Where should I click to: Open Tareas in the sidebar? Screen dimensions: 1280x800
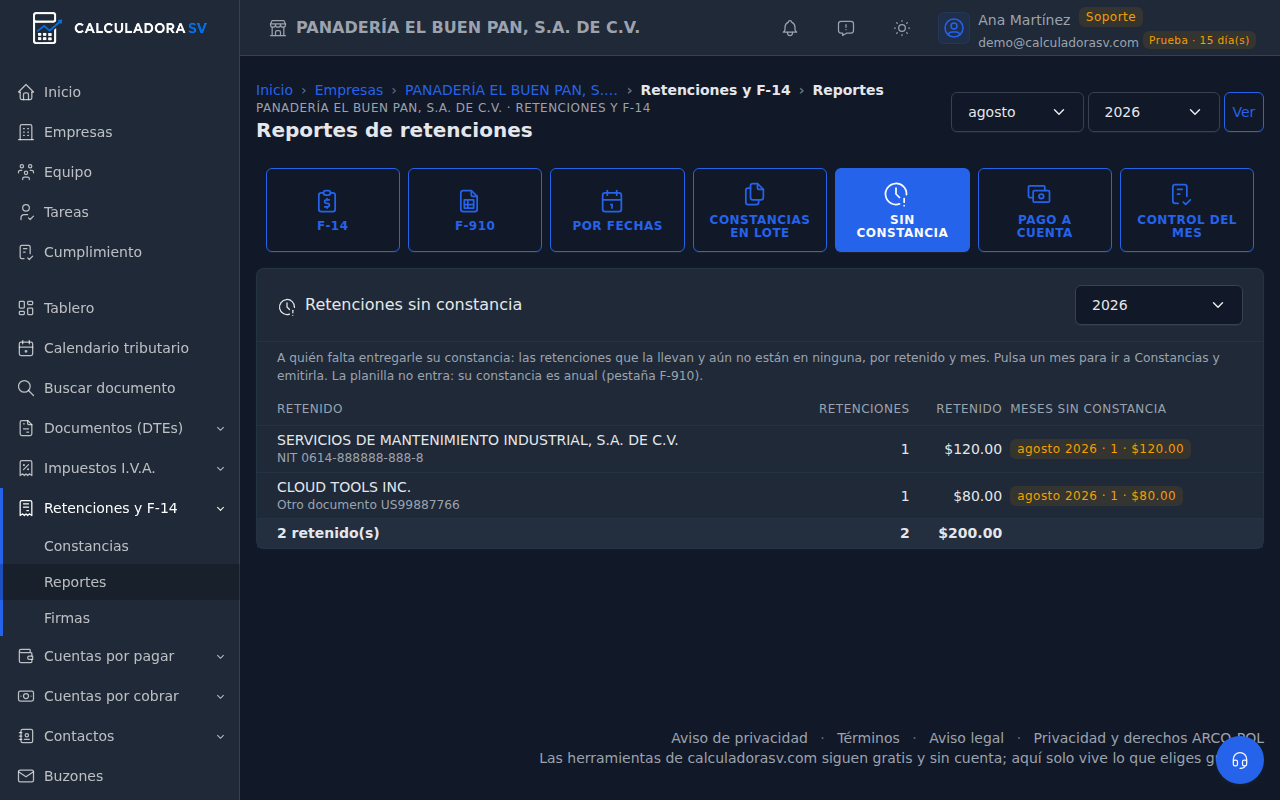119,212
